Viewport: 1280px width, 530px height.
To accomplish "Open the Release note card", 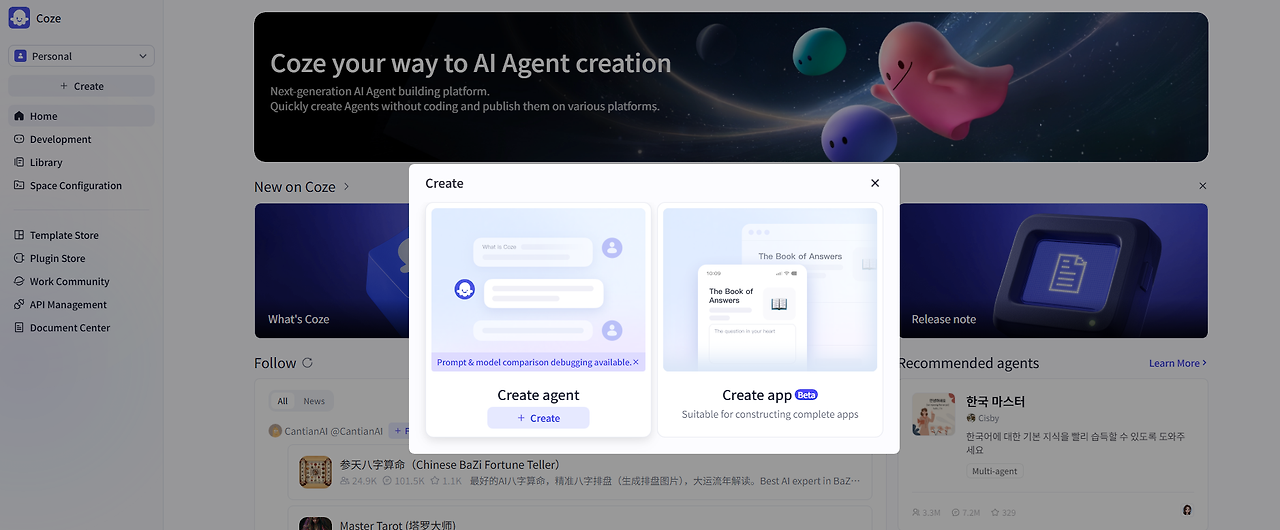I will 1054,271.
